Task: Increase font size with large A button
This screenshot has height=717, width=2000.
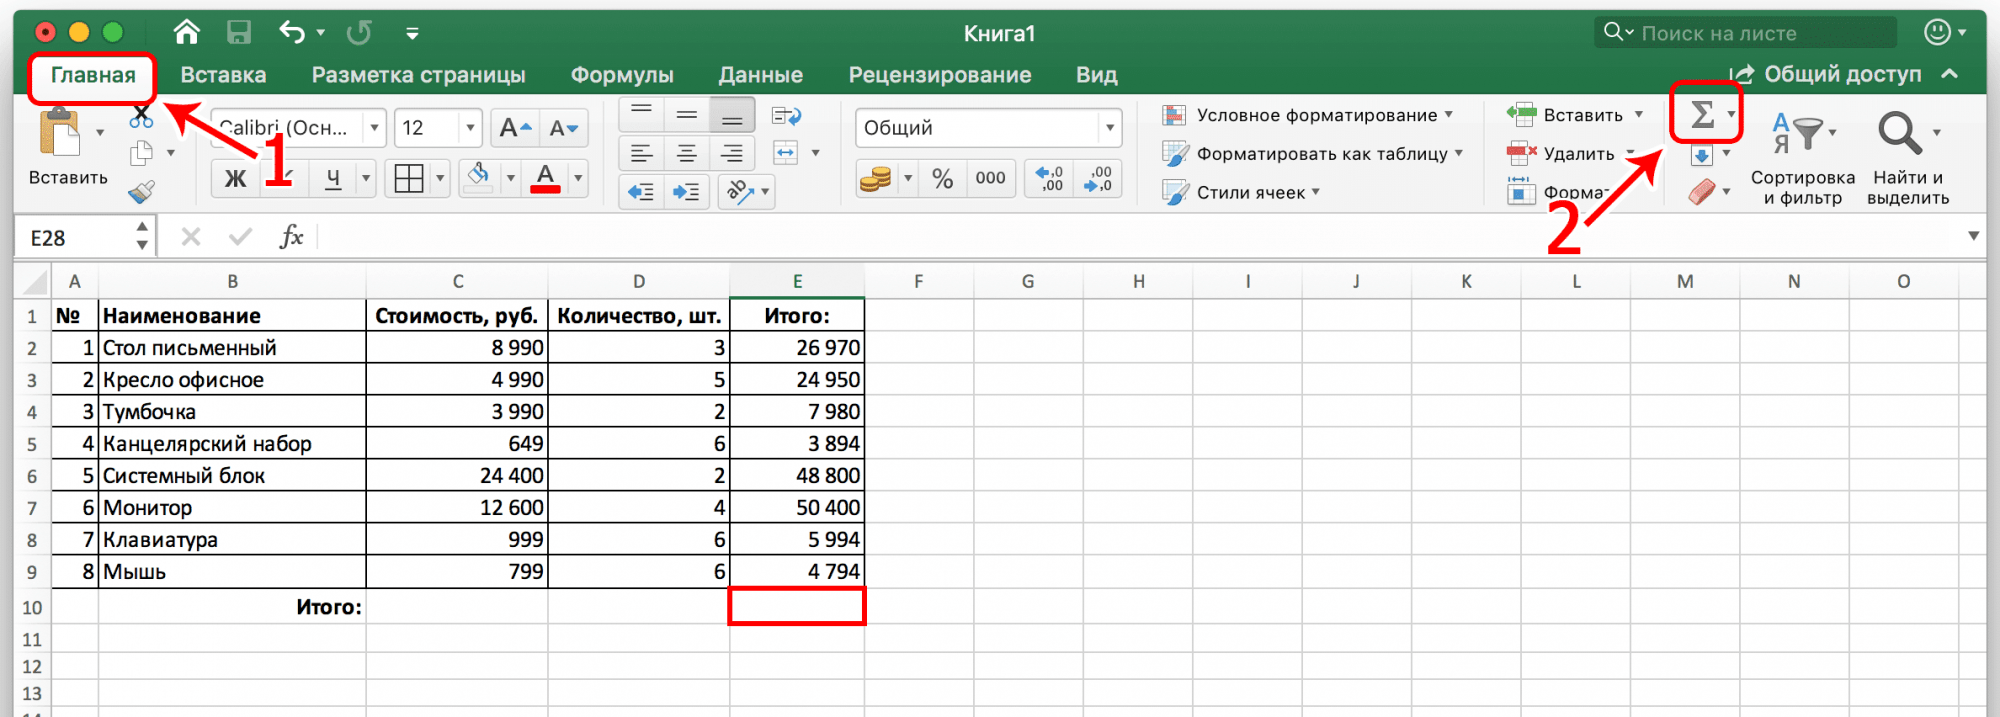Action: 516,128
